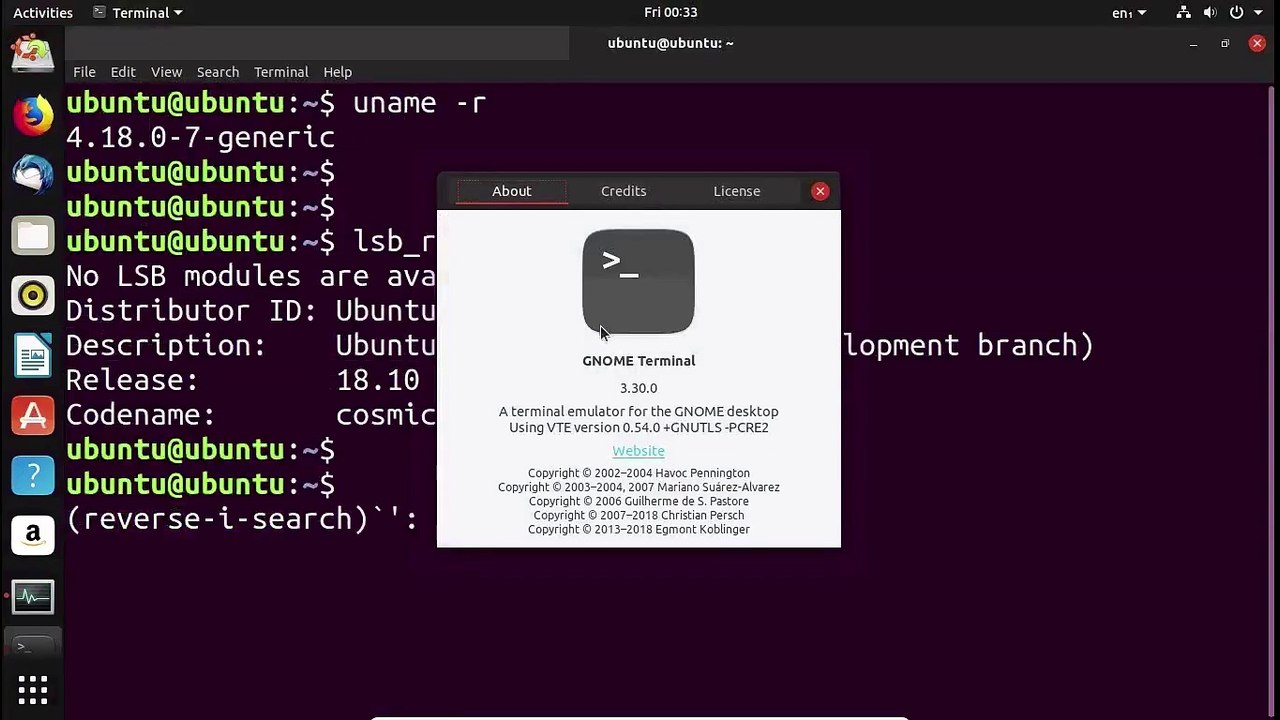Show Applications grid in the dock
The height and width of the screenshot is (720, 1280).
pyautogui.click(x=32, y=690)
